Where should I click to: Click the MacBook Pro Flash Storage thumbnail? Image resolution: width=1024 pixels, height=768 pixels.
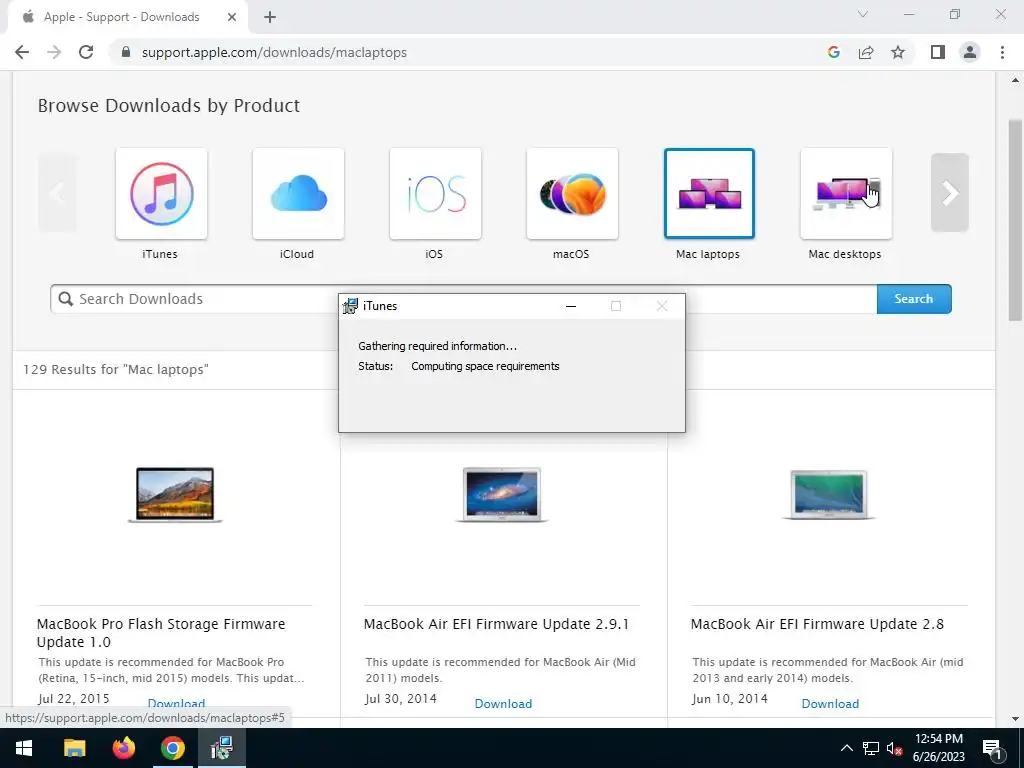pos(175,494)
